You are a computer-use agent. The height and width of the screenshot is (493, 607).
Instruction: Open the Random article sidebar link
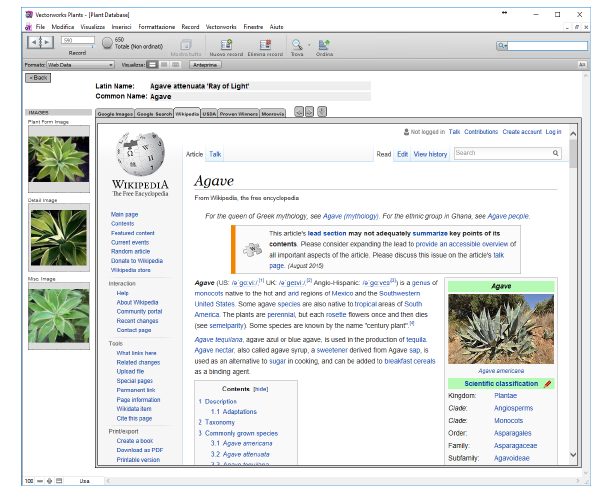130,252
